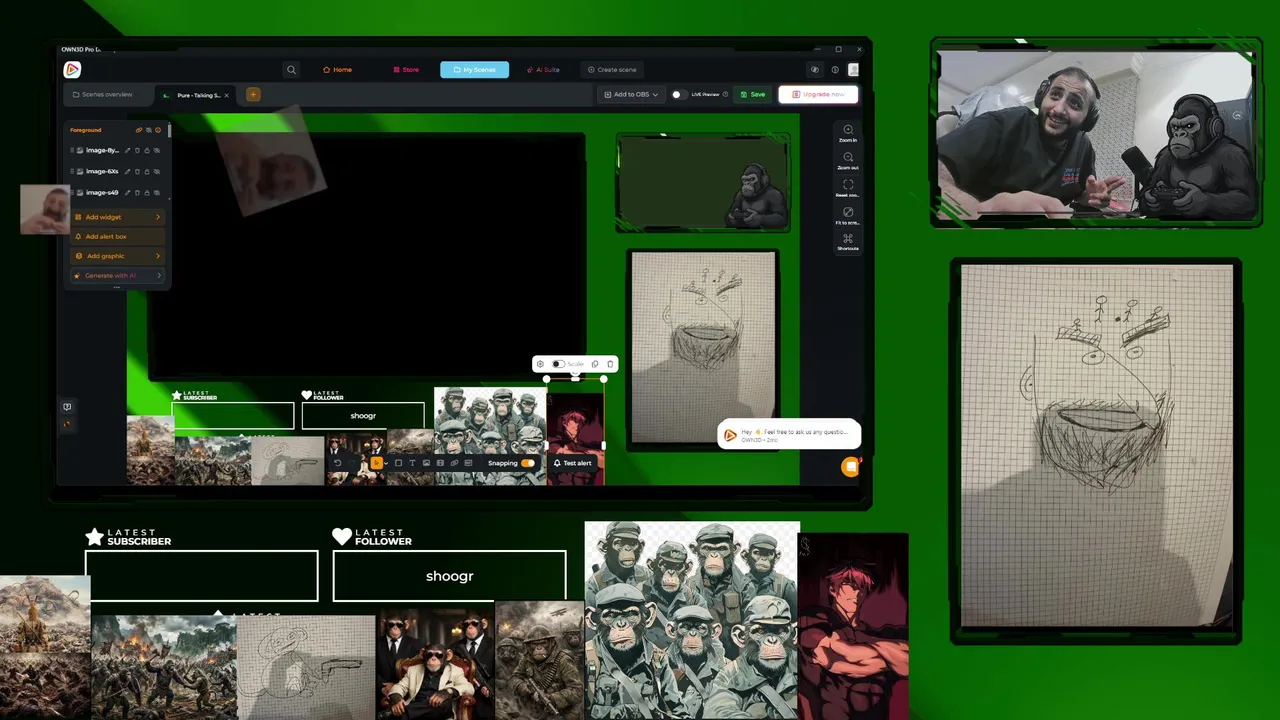Viewport: 1280px width, 720px height.
Task: Open the Shortcuts panel
Action: point(848,242)
